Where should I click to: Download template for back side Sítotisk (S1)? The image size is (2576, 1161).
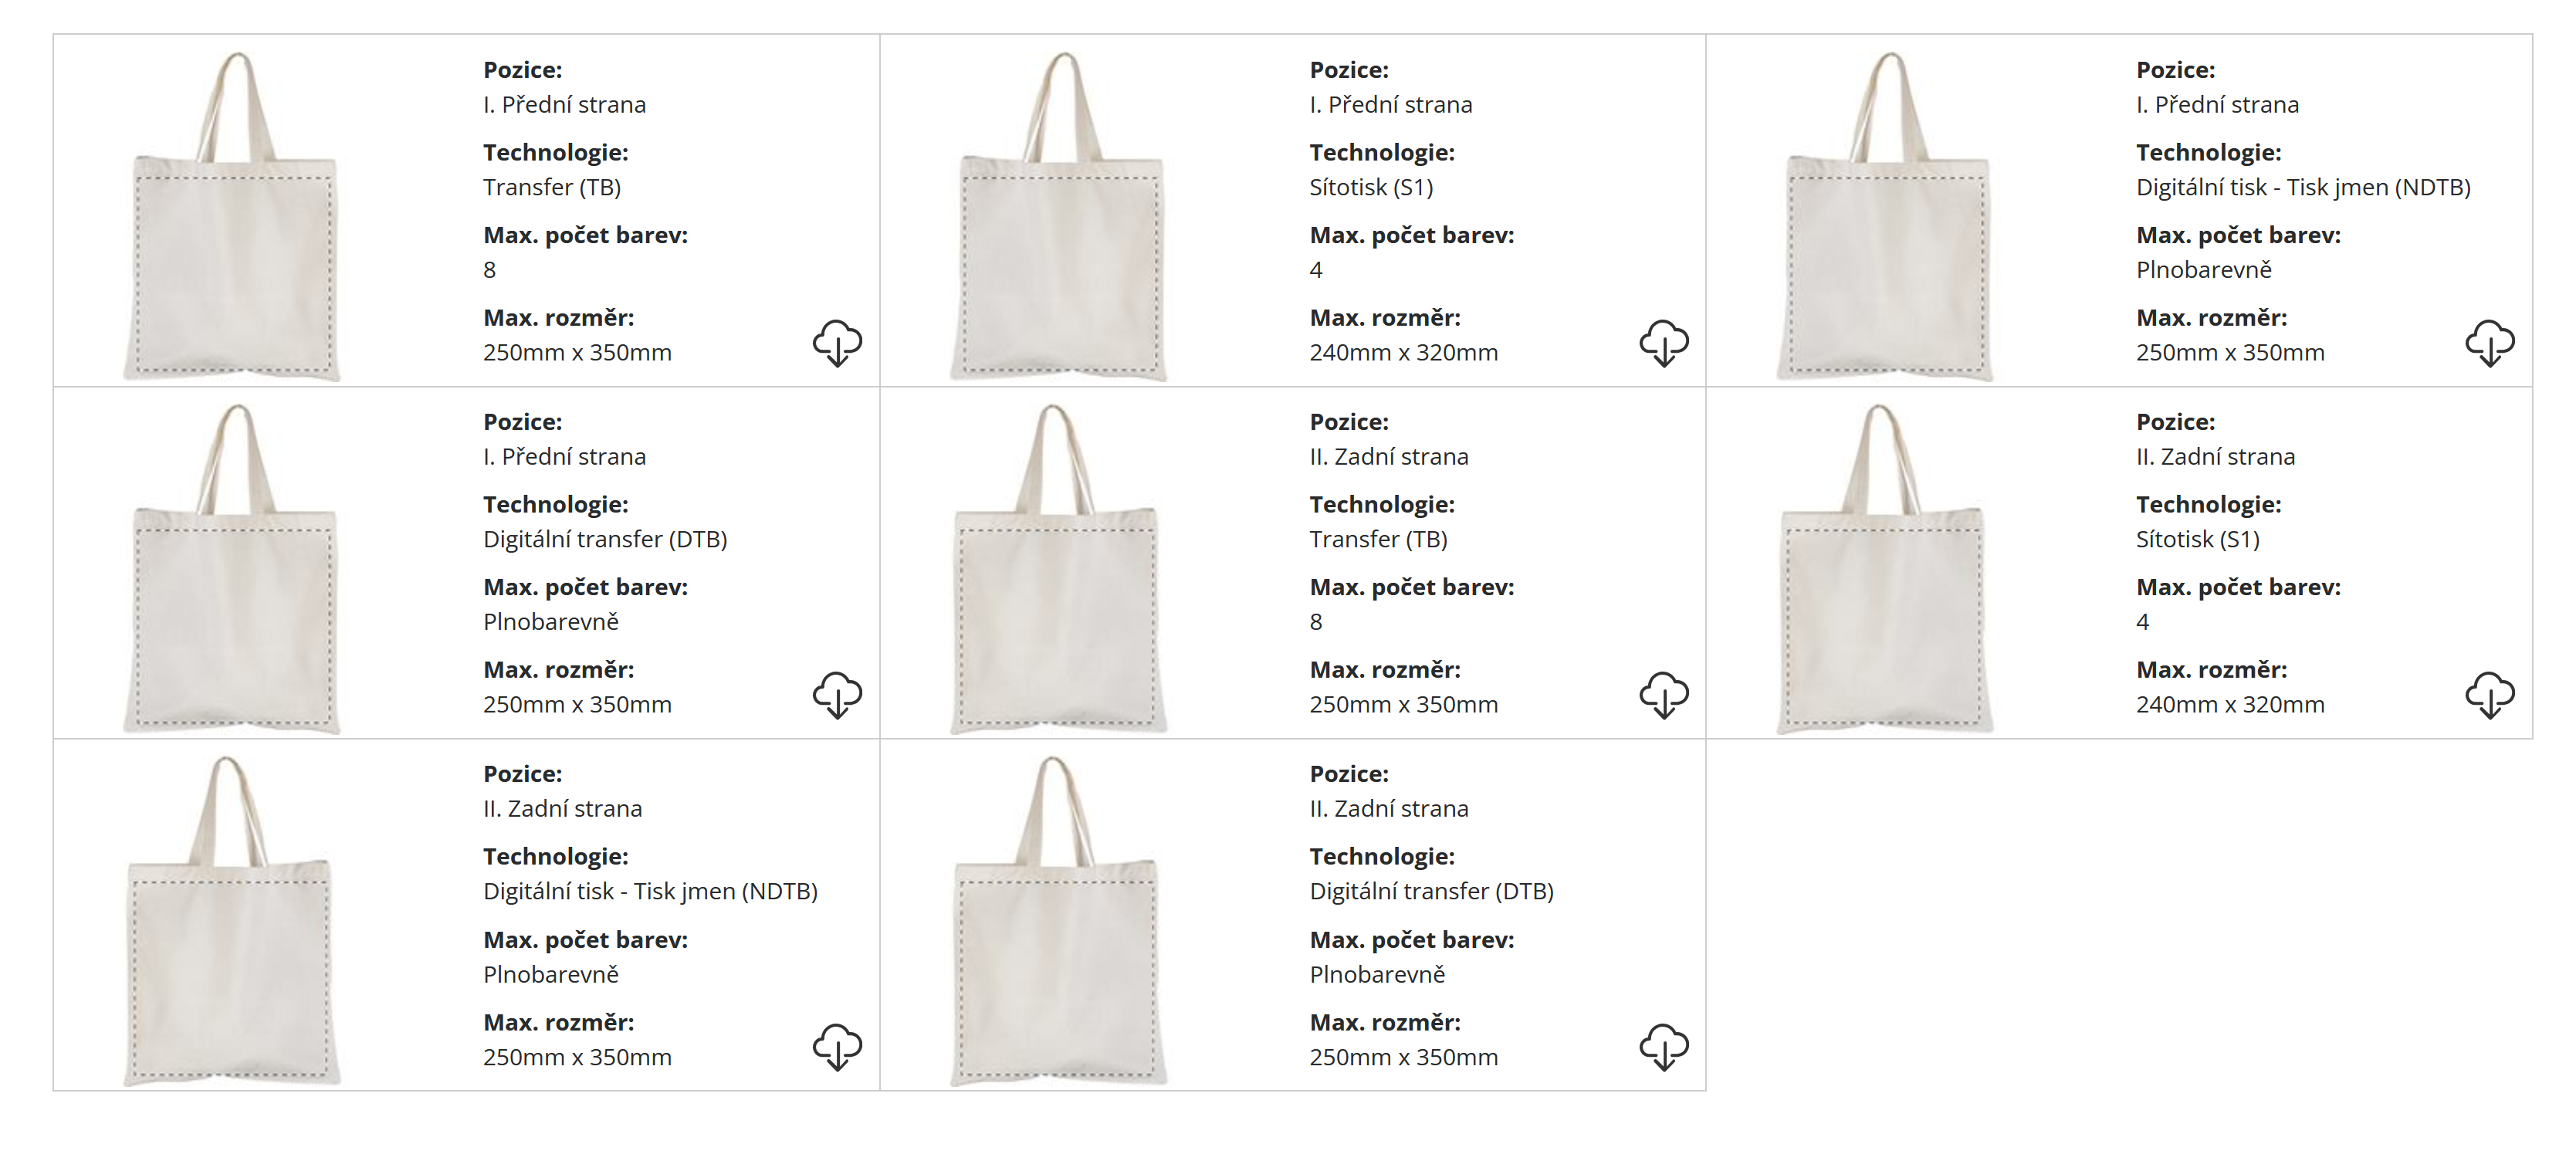(2490, 695)
